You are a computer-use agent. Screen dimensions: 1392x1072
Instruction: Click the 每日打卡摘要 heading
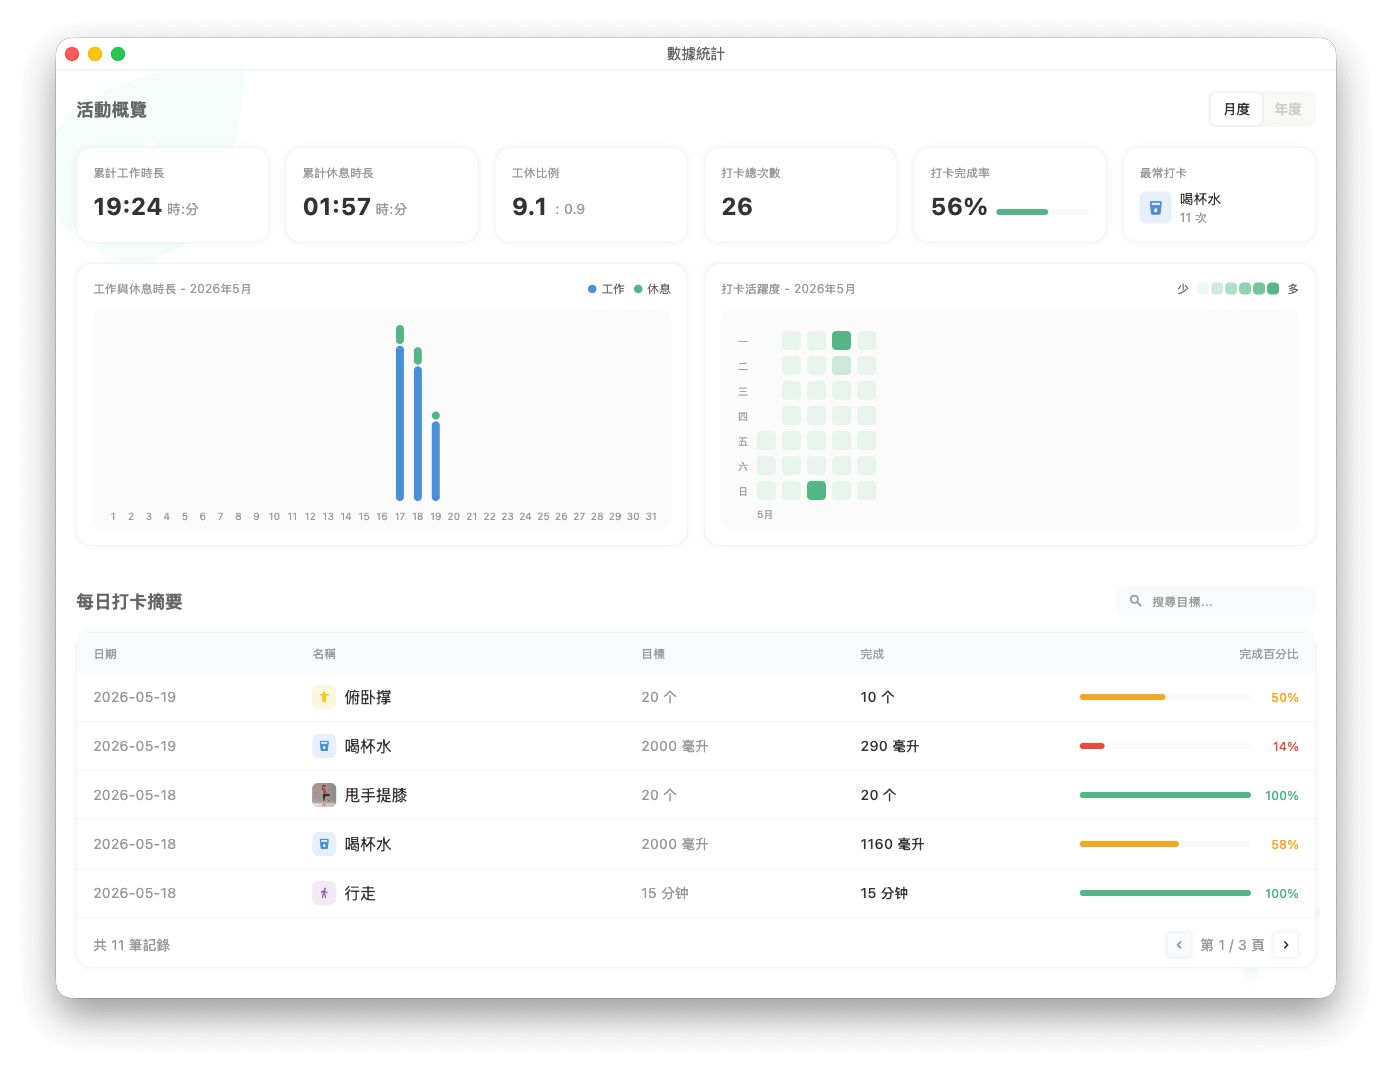pos(129,601)
